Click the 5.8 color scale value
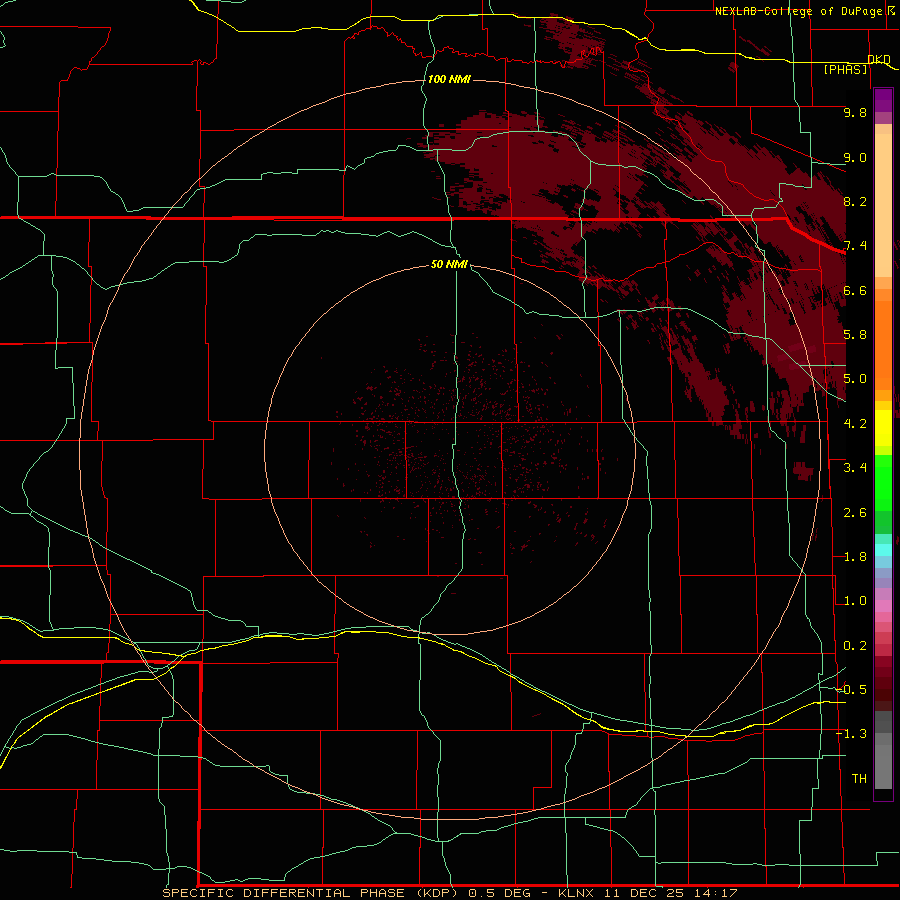Image resolution: width=900 pixels, height=900 pixels. [855, 335]
